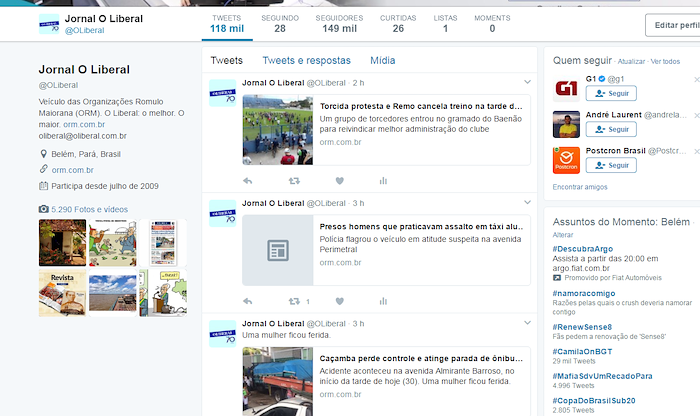This screenshot has width=700, height=416.
Task: Open the house with garden media thumbnail
Action: pyautogui.click(x=62, y=243)
